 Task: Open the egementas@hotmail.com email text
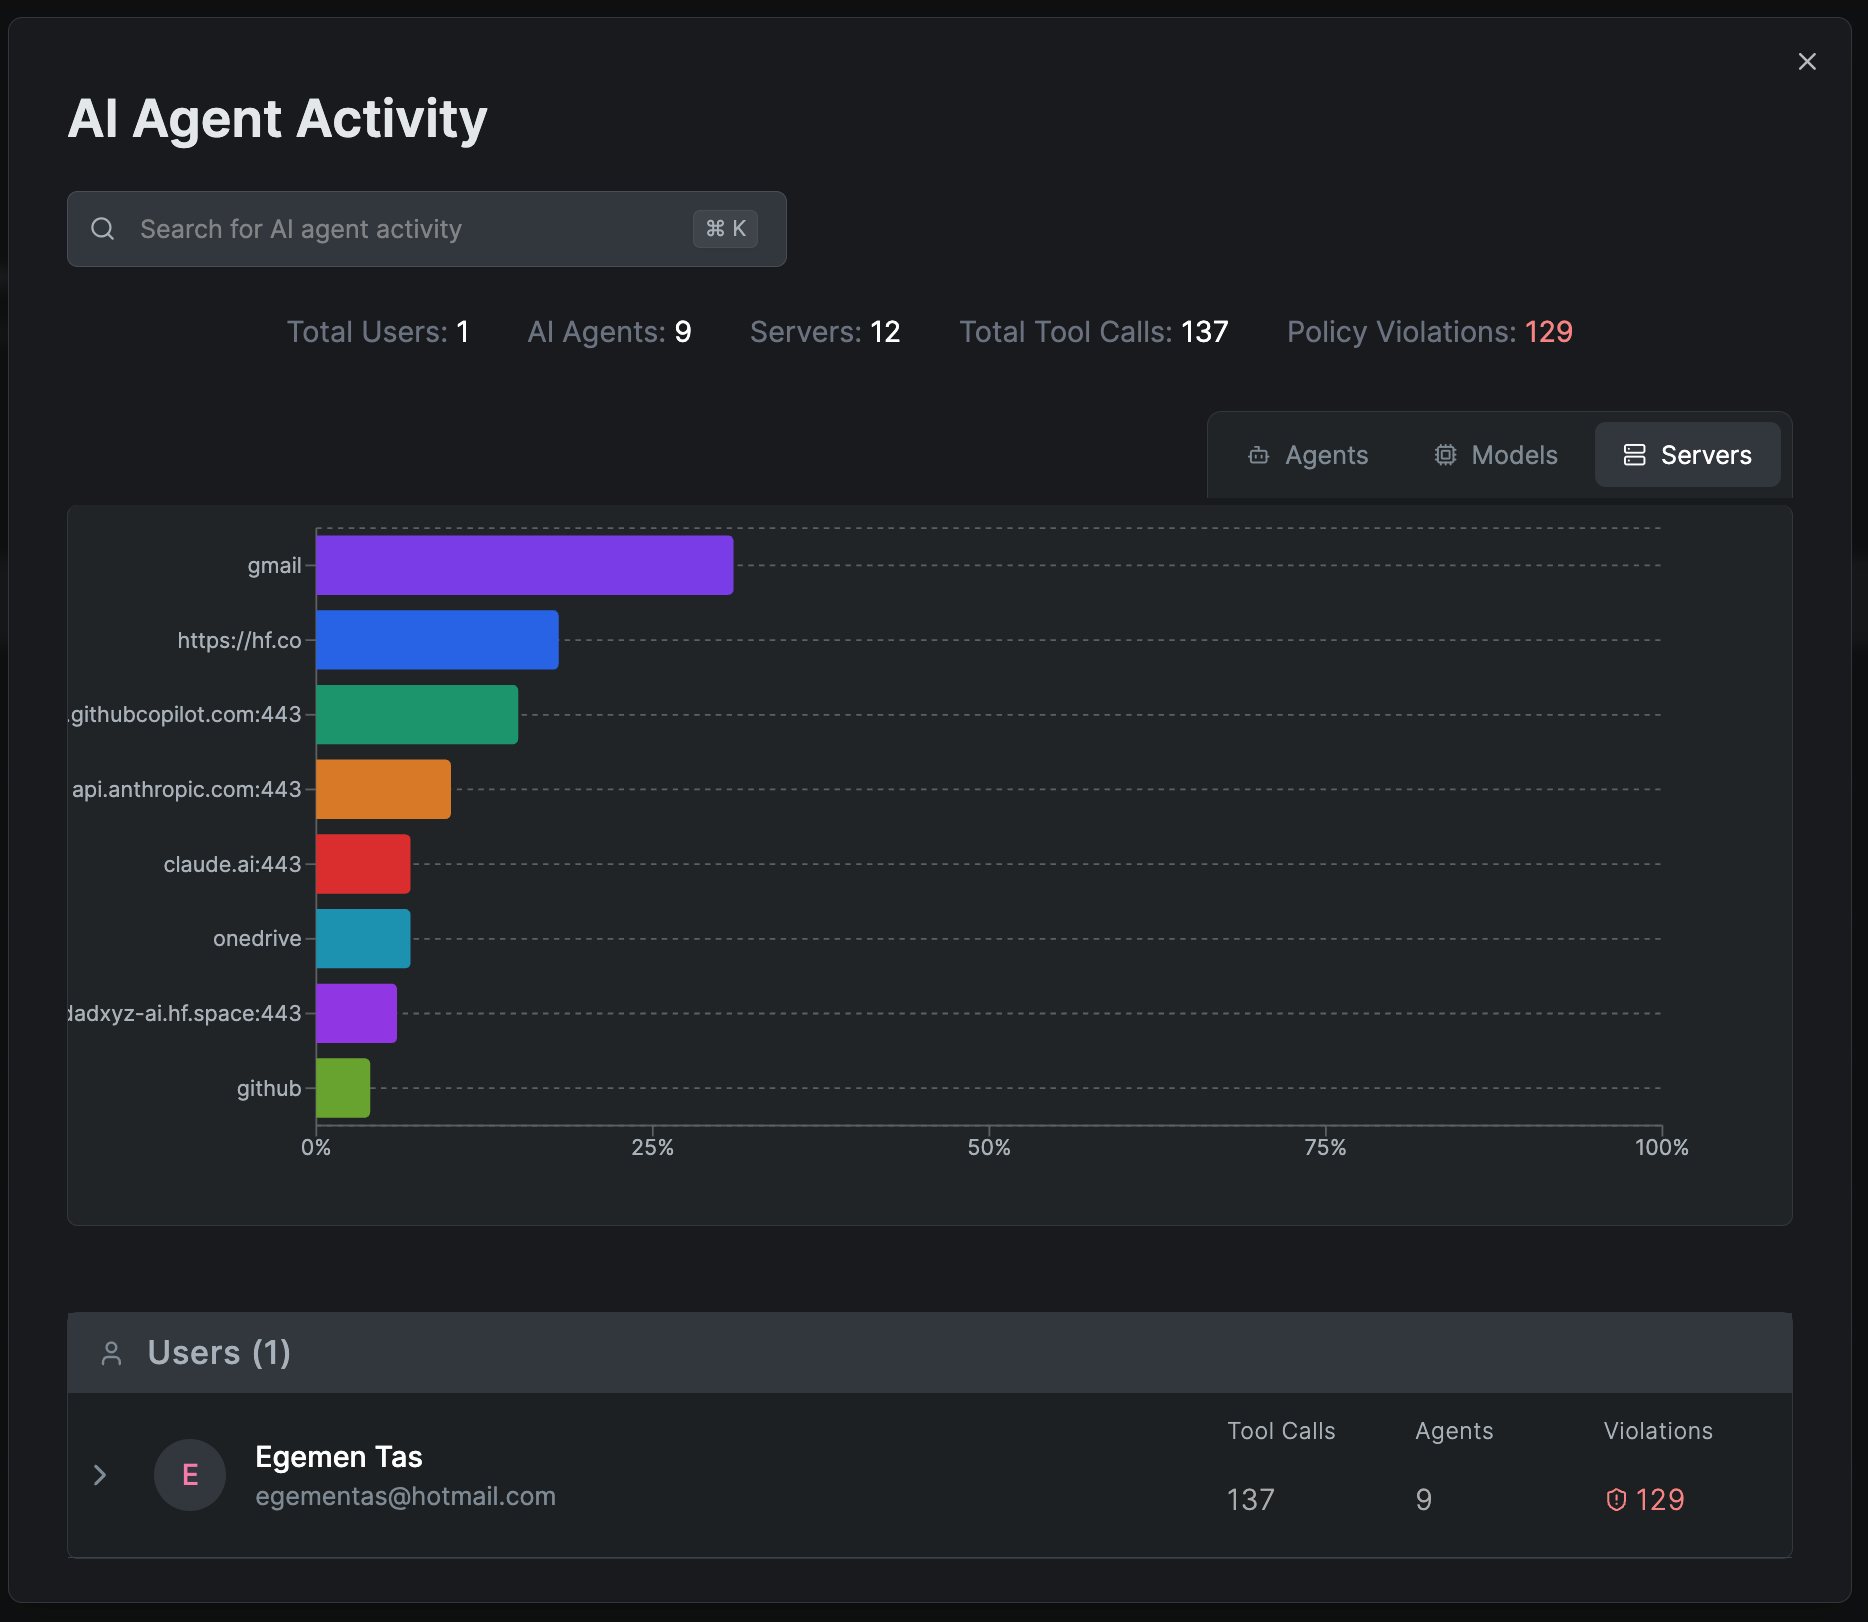coord(405,1497)
